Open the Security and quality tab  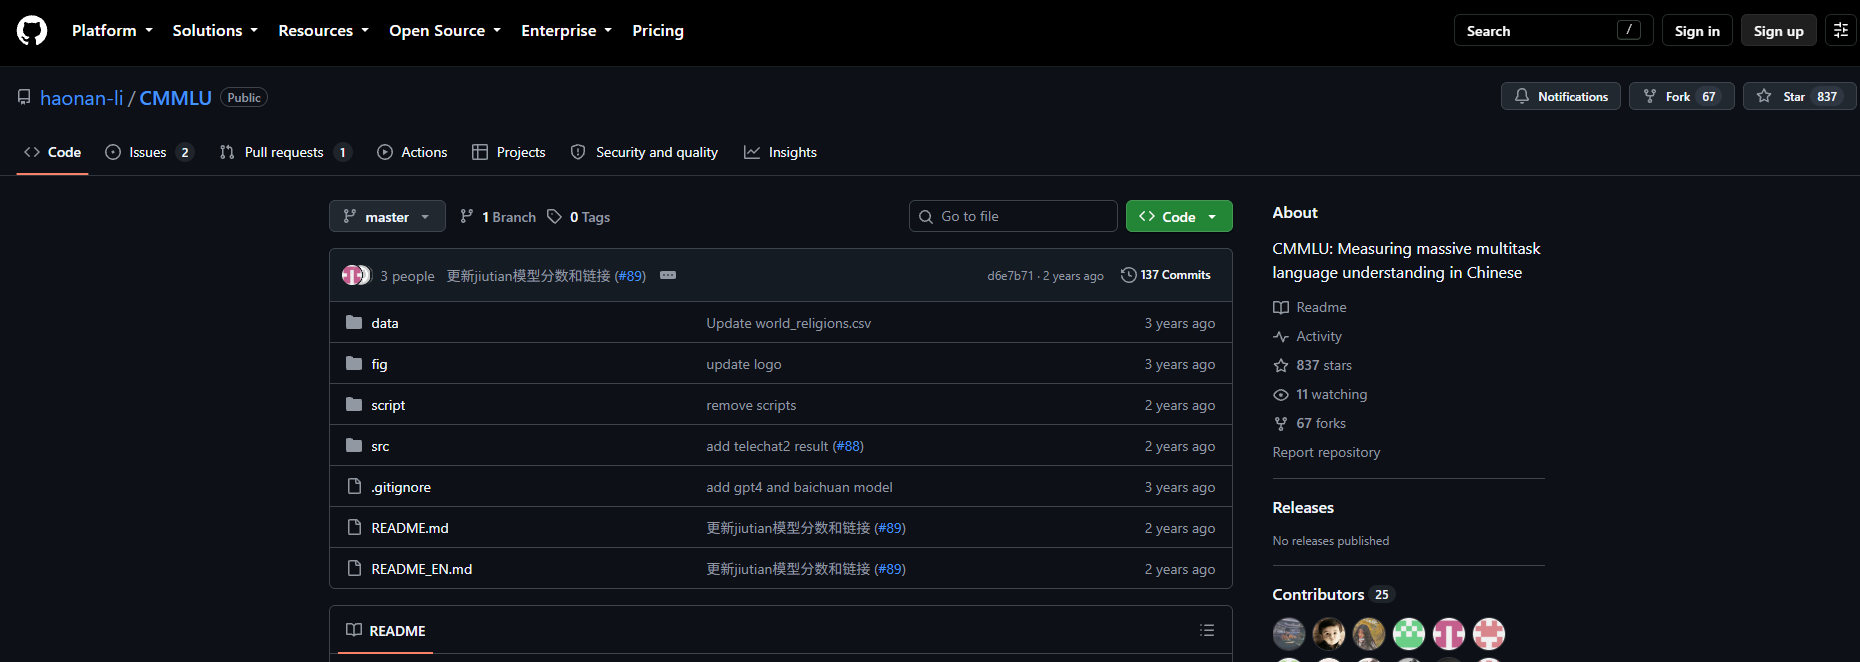[x=644, y=152]
